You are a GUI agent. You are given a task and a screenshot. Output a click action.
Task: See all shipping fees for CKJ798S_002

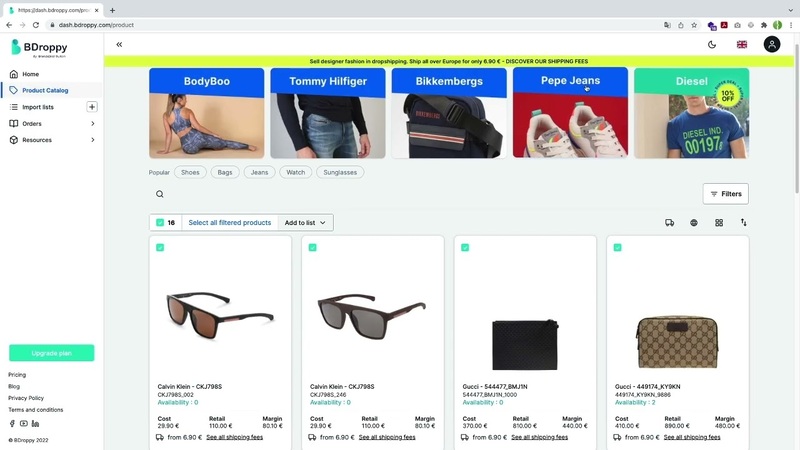point(235,437)
